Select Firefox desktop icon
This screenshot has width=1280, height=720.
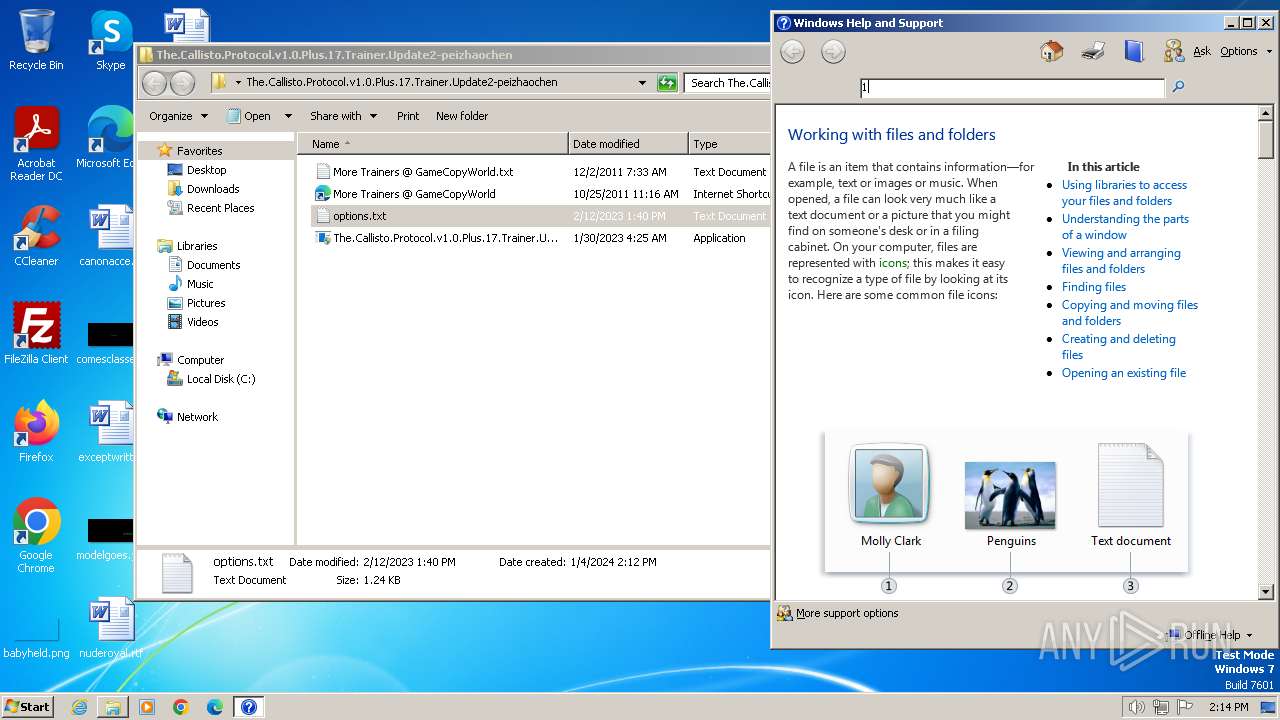36,432
